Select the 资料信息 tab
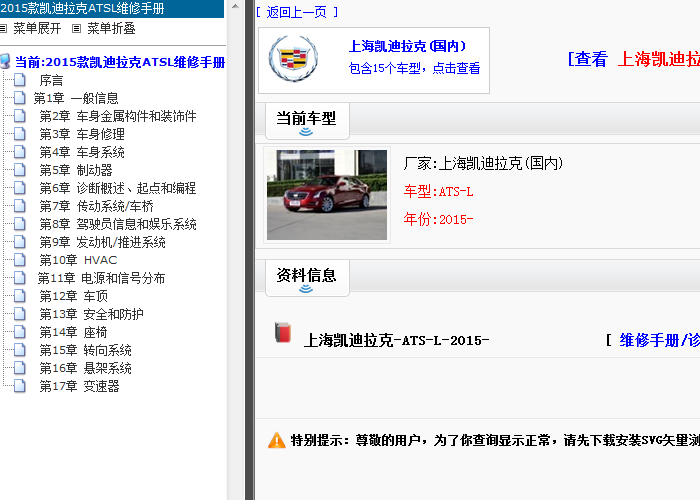This screenshot has height=500, width=700. pos(307,278)
